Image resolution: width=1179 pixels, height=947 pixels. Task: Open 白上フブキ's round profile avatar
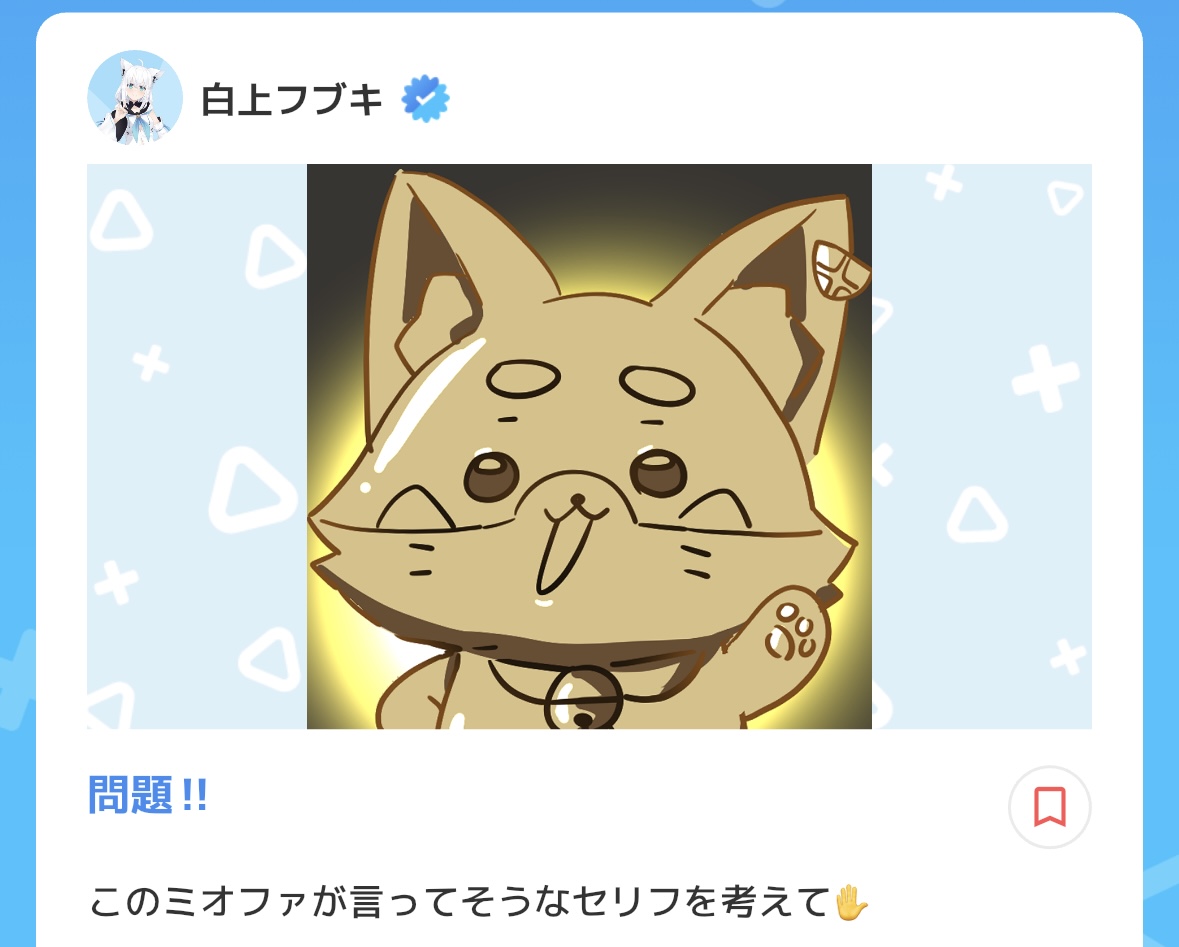pyautogui.click(x=135, y=98)
